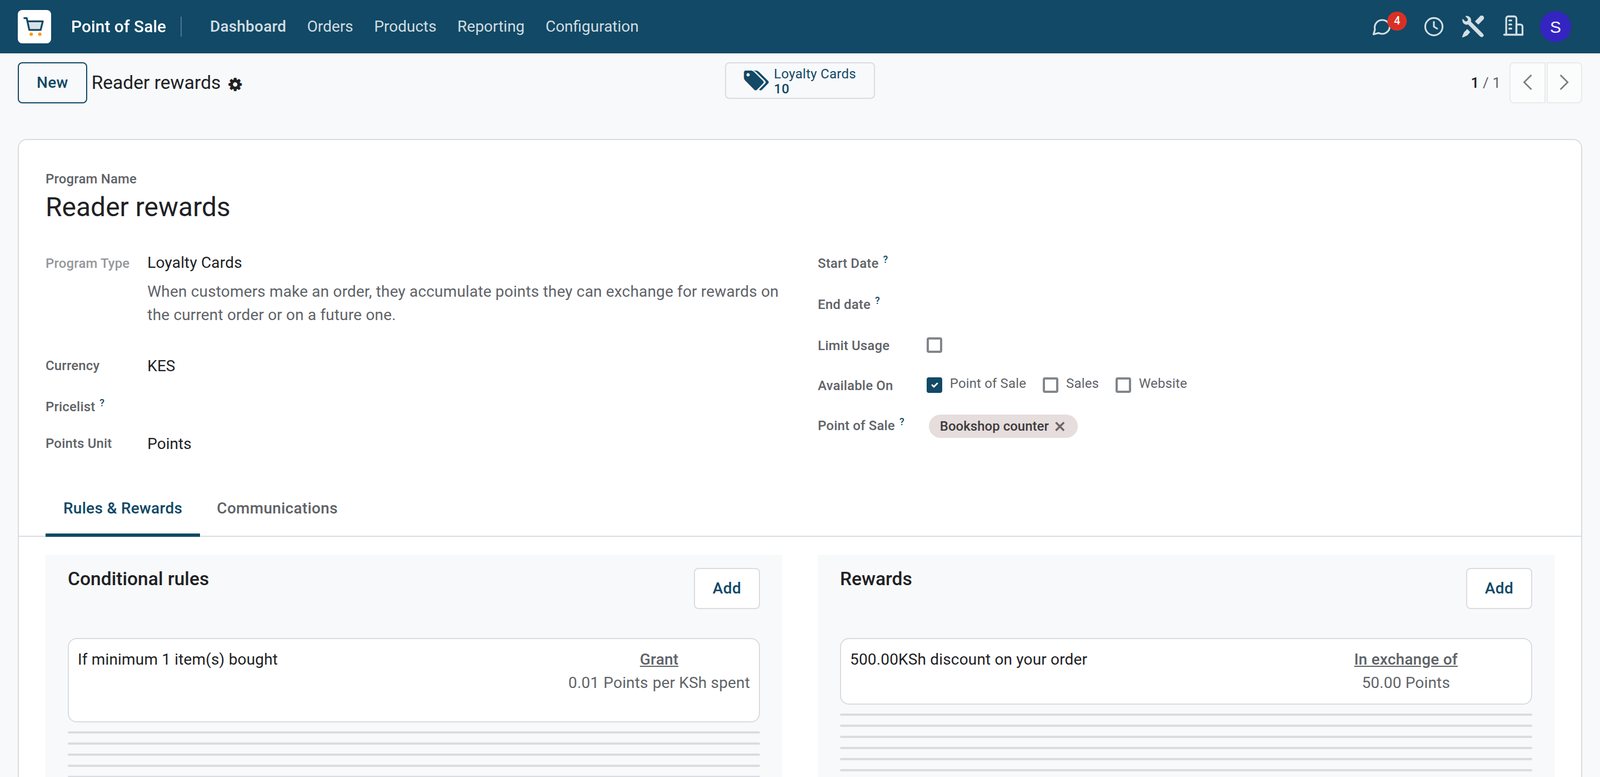Viewport: 1600px width, 777px height.
Task: Switch to the Communications tab
Action: 277,509
